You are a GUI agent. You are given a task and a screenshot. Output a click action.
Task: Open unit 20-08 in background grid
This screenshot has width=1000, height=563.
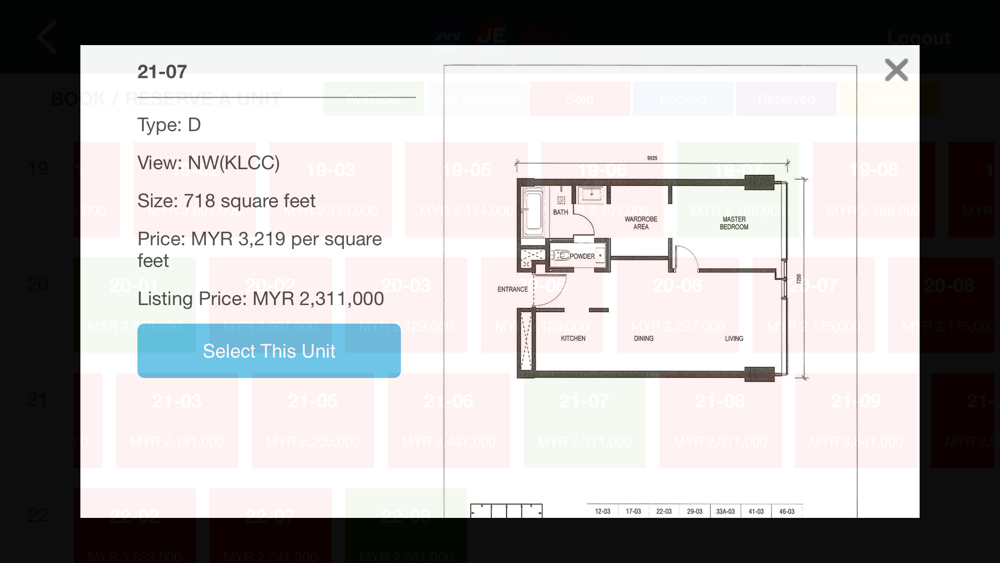949,305
